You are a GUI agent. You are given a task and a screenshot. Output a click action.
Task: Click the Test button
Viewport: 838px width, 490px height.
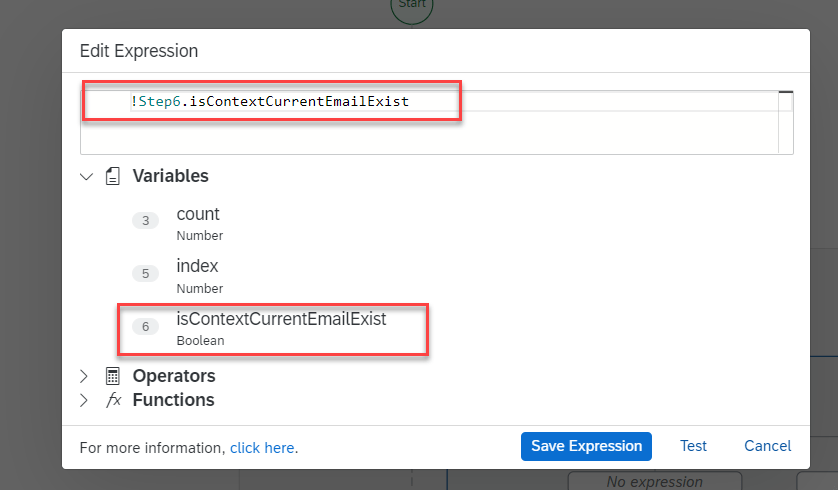click(693, 446)
